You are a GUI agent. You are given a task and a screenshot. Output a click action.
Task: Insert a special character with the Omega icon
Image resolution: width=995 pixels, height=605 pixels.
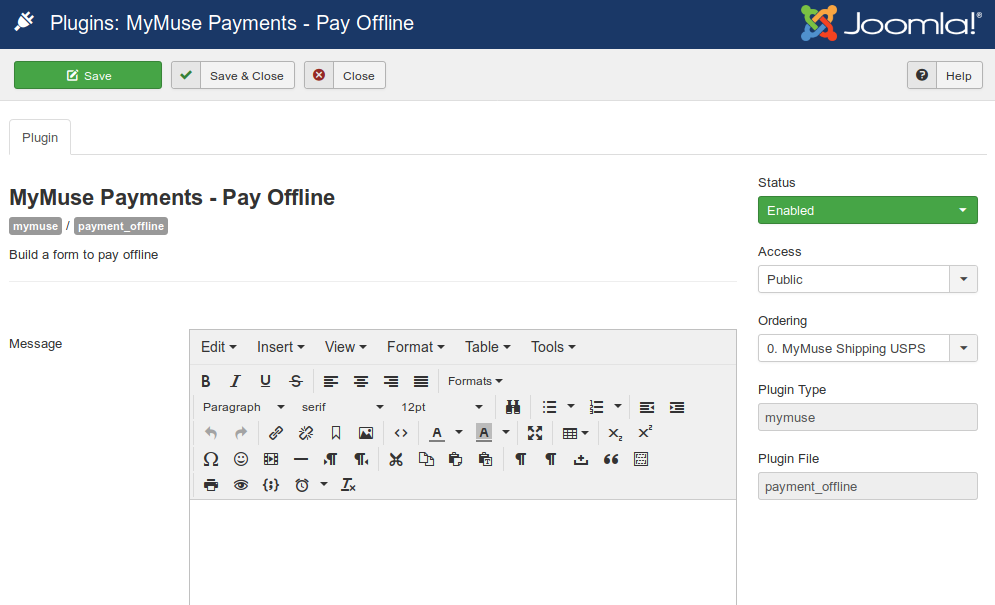coord(211,459)
